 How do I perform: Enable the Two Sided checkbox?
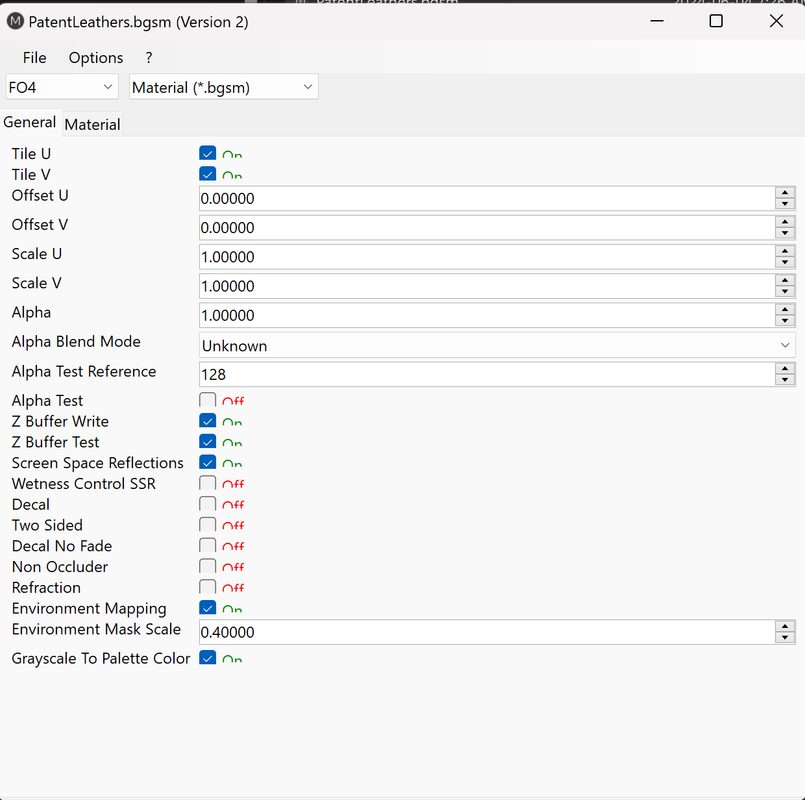(207, 524)
